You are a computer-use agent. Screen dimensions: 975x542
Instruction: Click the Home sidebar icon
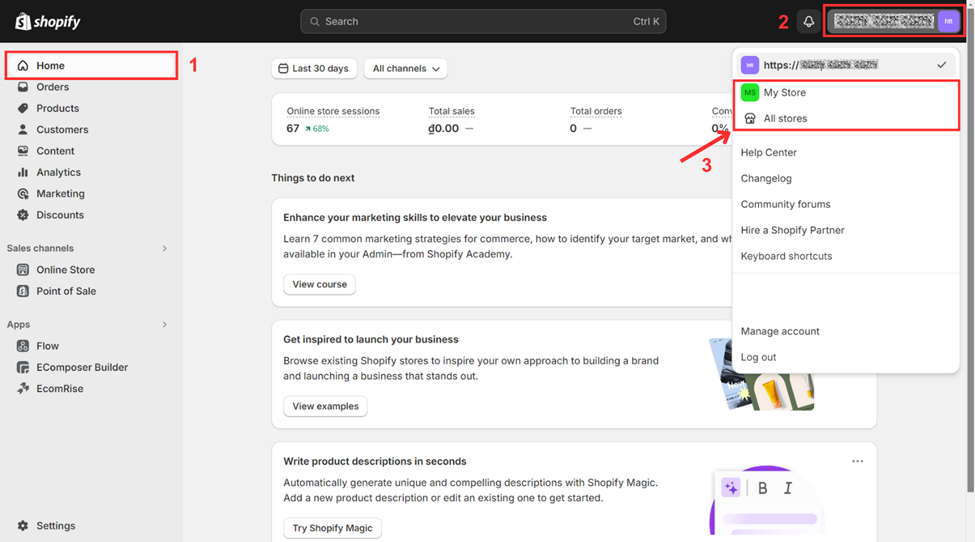pyautogui.click(x=23, y=65)
